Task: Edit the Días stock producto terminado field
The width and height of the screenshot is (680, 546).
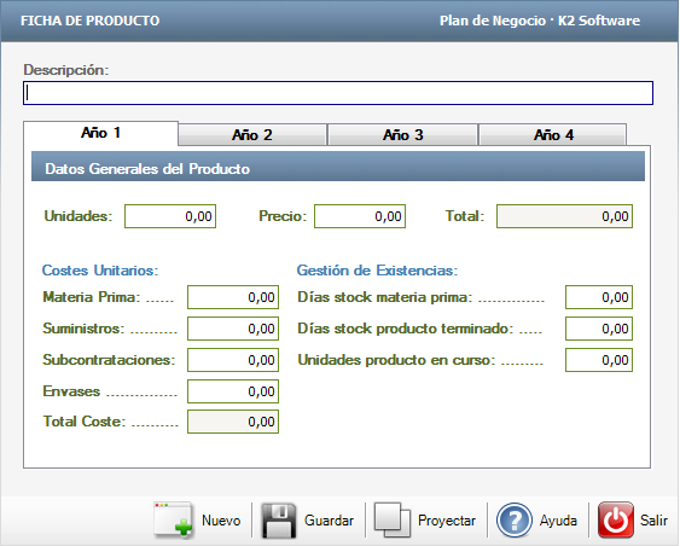Action: (x=599, y=328)
